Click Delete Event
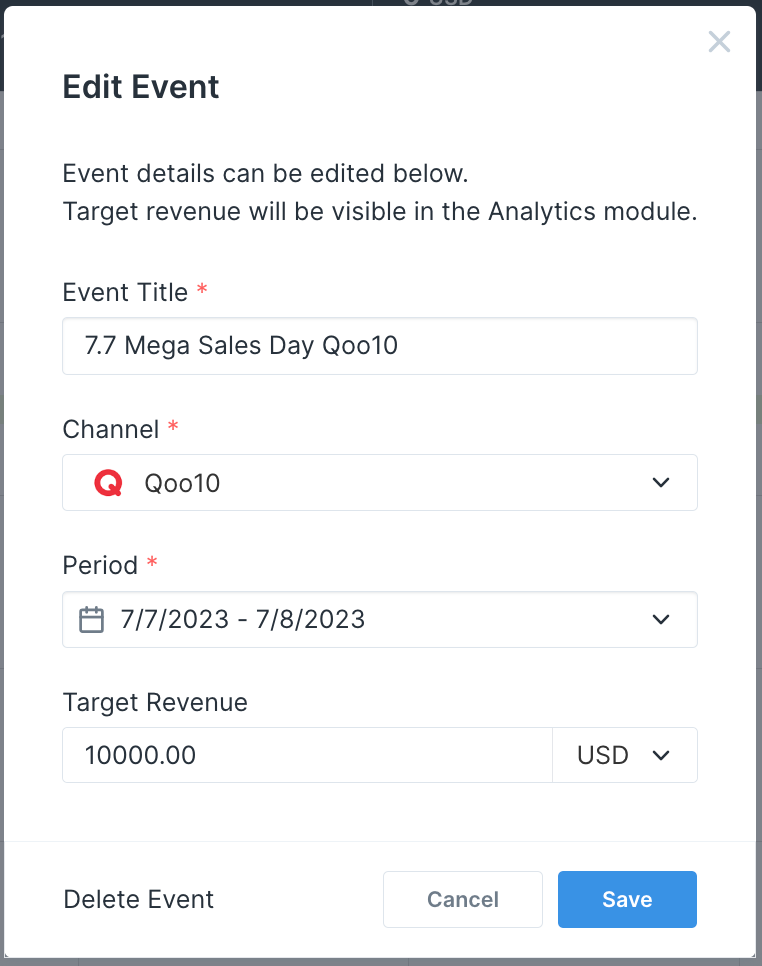 pos(139,899)
